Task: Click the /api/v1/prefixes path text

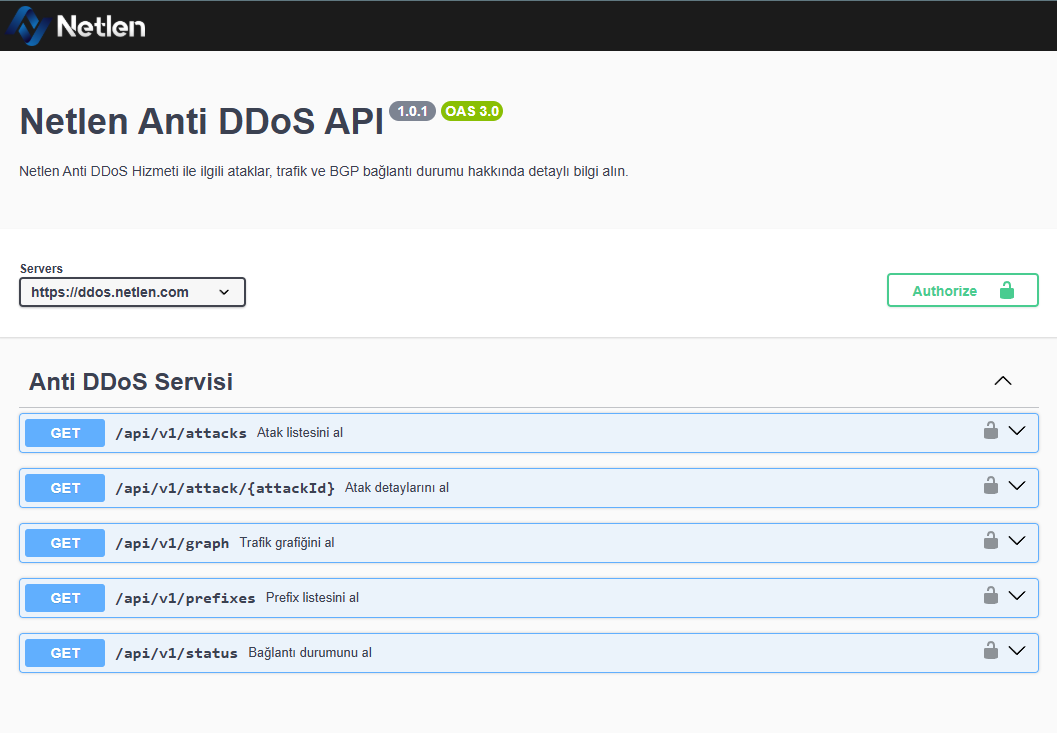Action: click(x=185, y=598)
